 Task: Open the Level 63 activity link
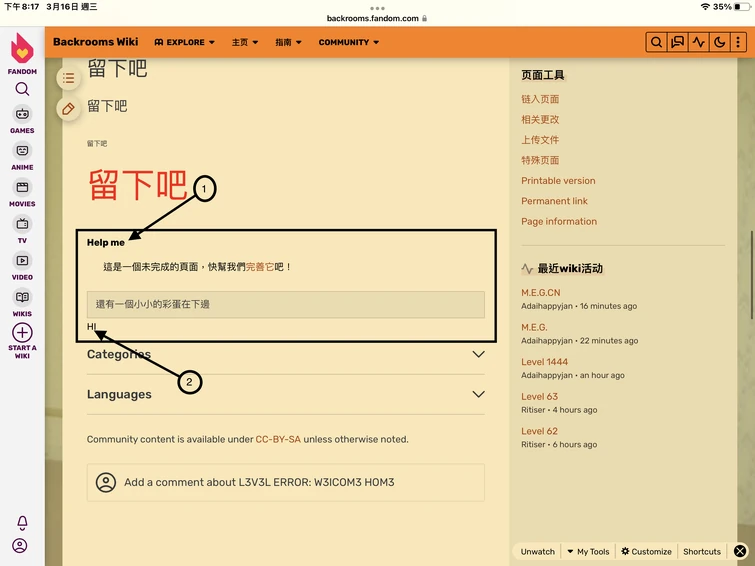click(539, 396)
